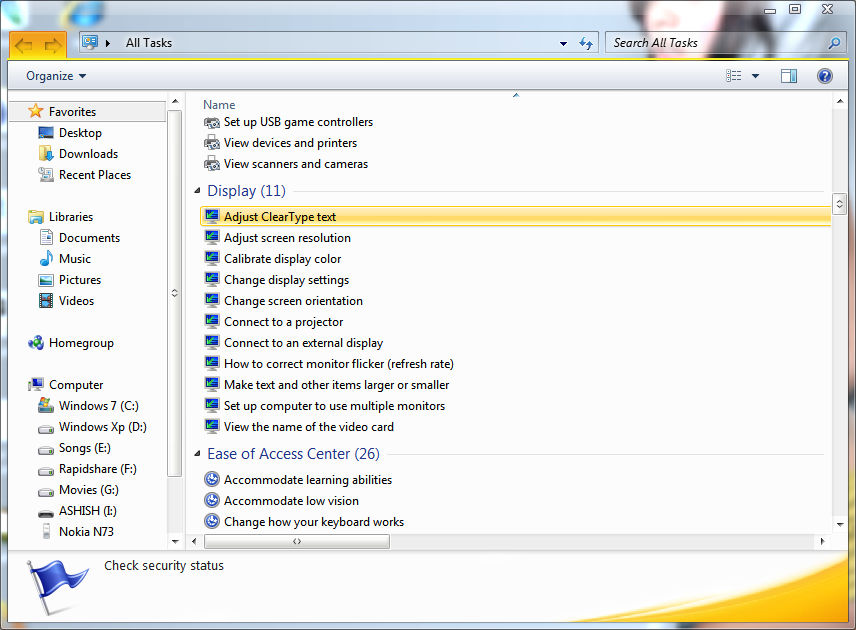Click the Homegroup icon in the sidebar

pyautogui.click(x=36, y=342)
